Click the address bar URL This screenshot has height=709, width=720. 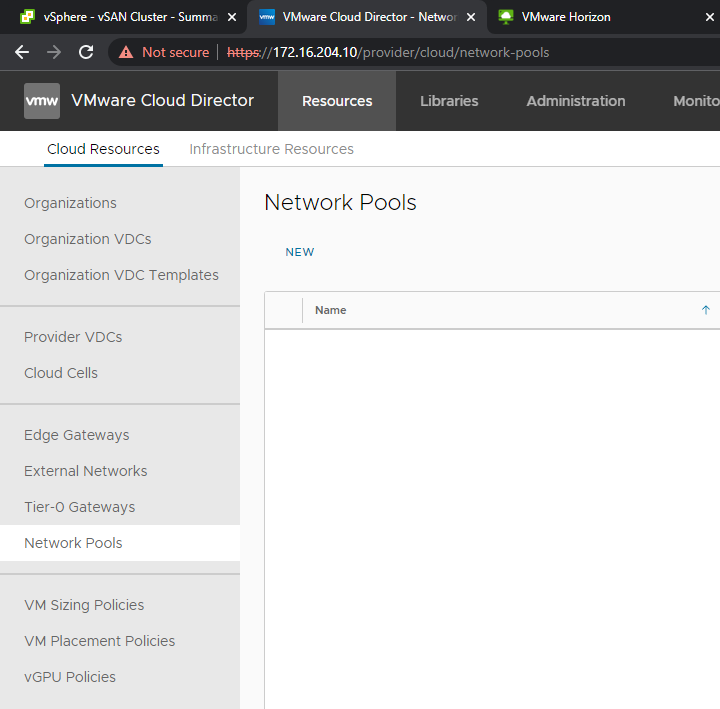(388, 52)
